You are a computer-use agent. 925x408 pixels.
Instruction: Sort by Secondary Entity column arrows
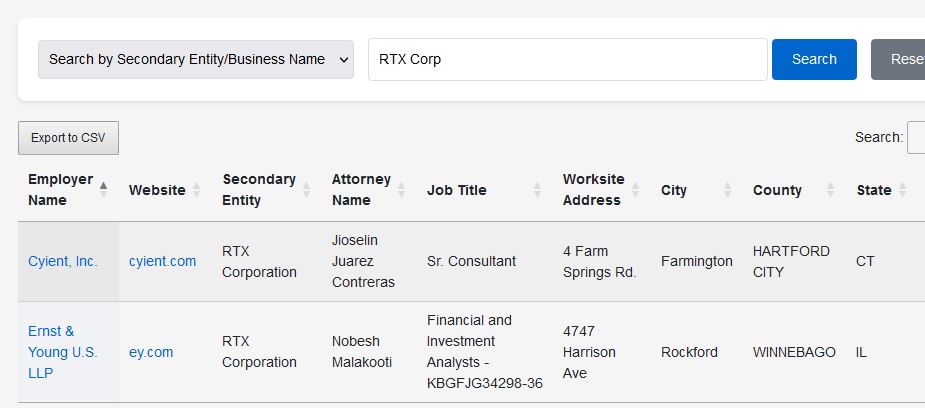(x=307, y=190)
